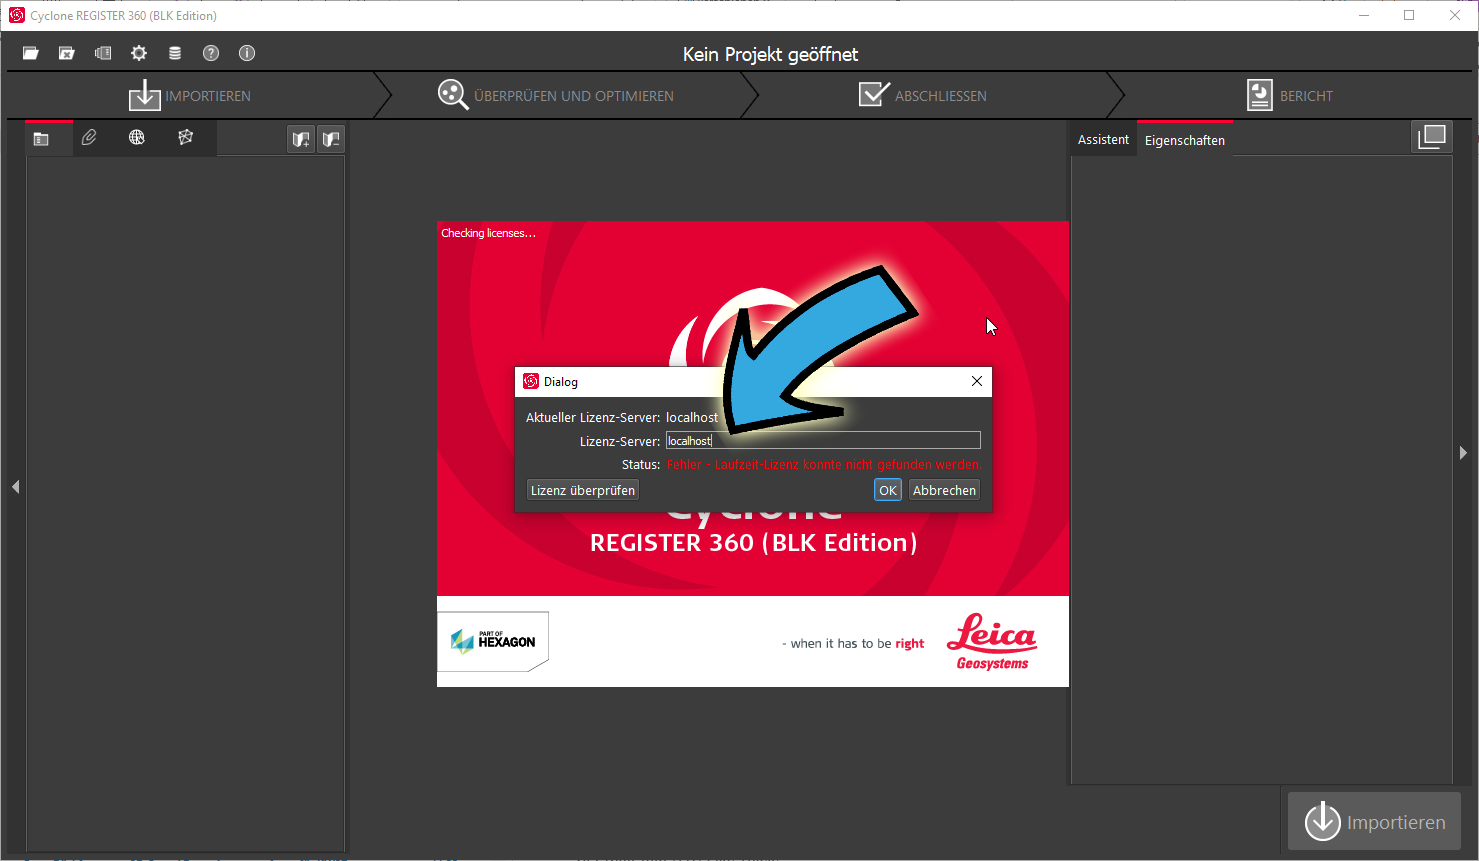This screenshot has width=1479, height=861.
Task: Click the 'Kein Projekt geöffnet' title
Action: 770,54
